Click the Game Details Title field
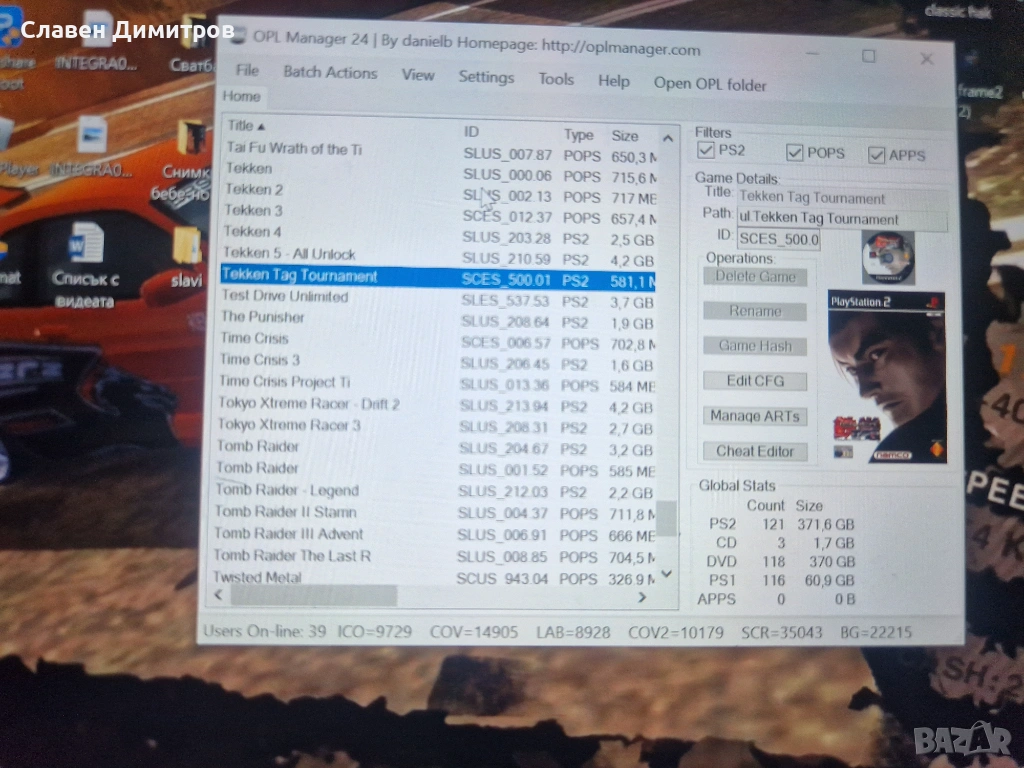 (842, 198)
